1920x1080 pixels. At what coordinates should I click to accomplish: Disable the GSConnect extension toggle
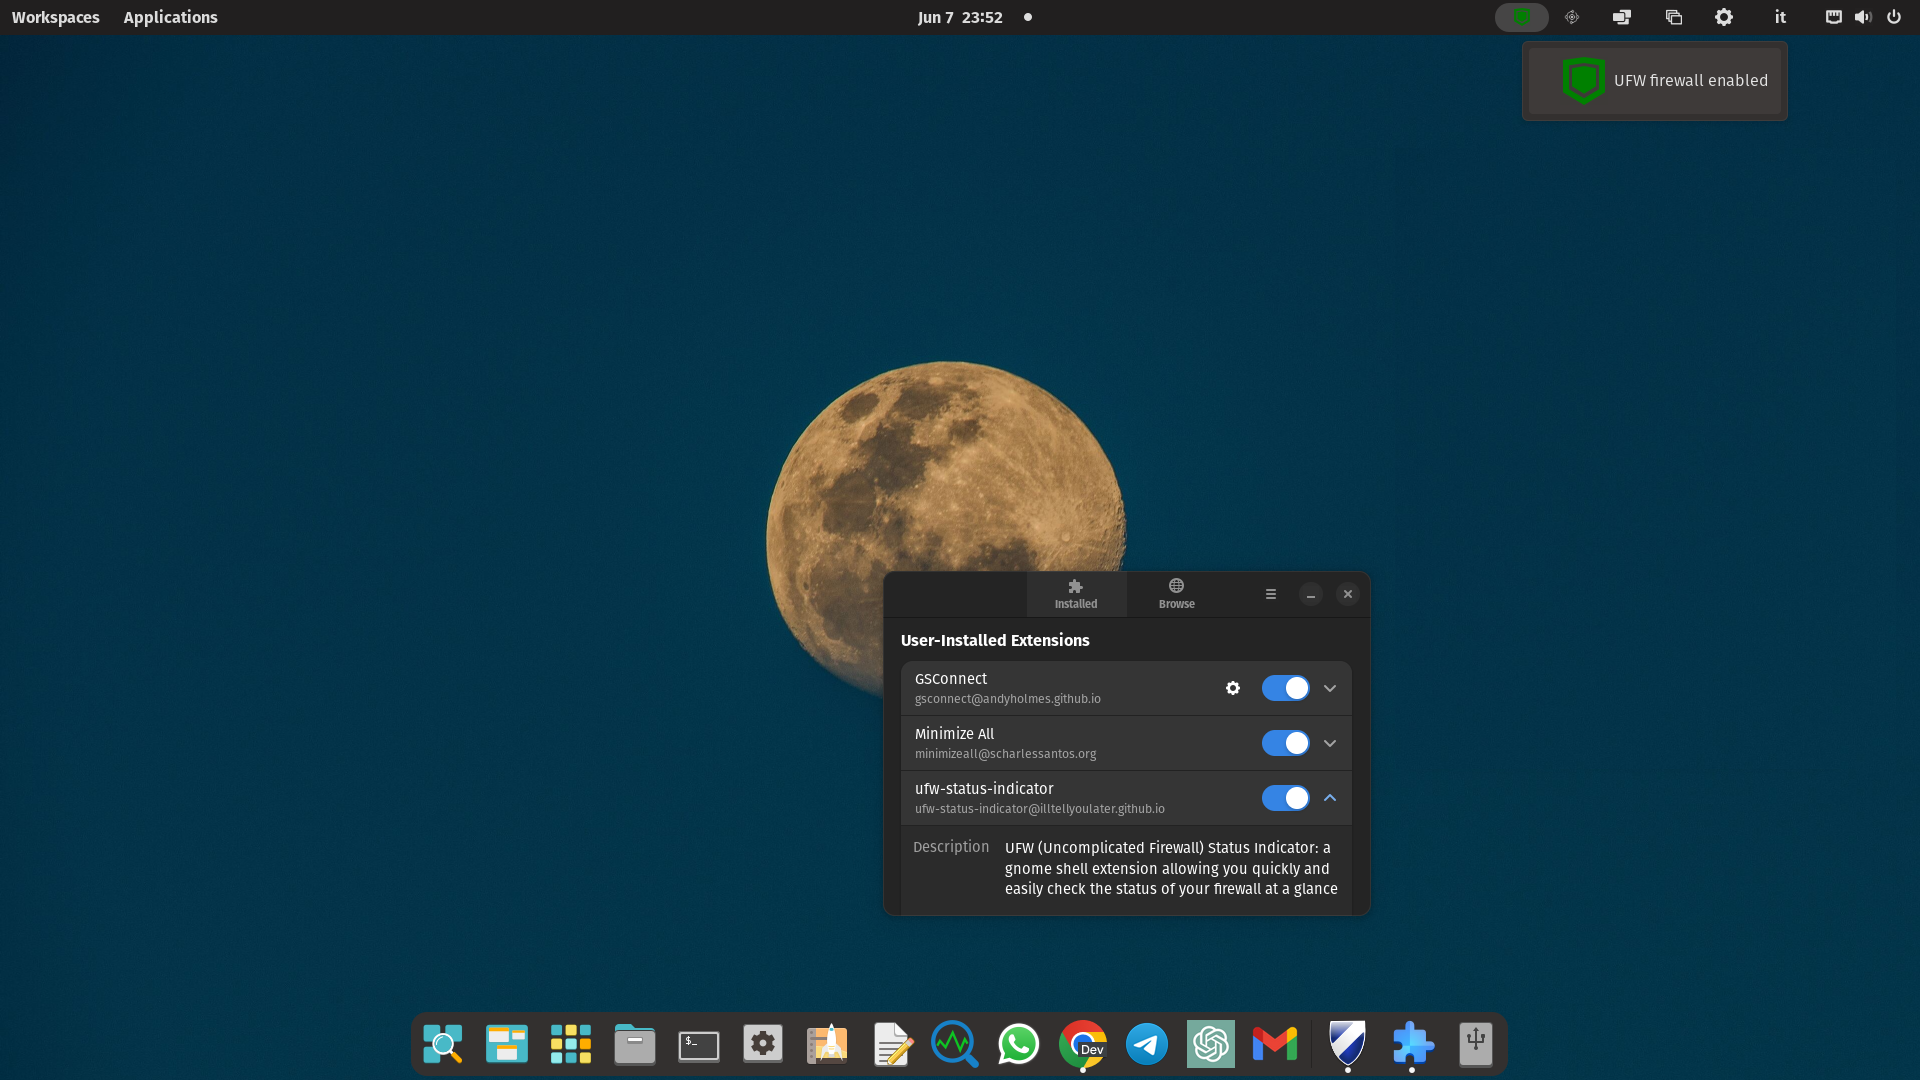[1285, 688]
